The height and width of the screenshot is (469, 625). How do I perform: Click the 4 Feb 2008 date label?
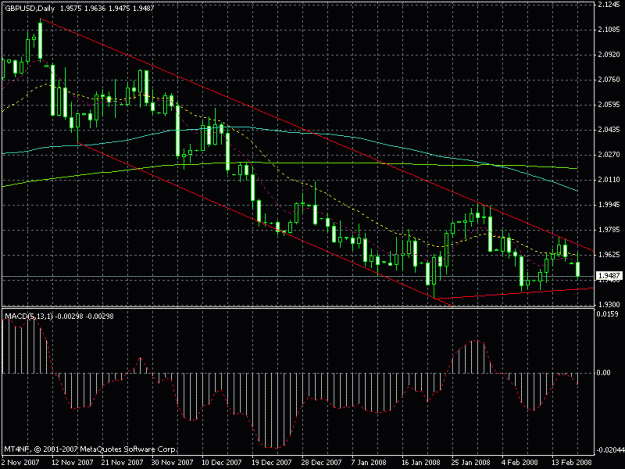point(519,463)
